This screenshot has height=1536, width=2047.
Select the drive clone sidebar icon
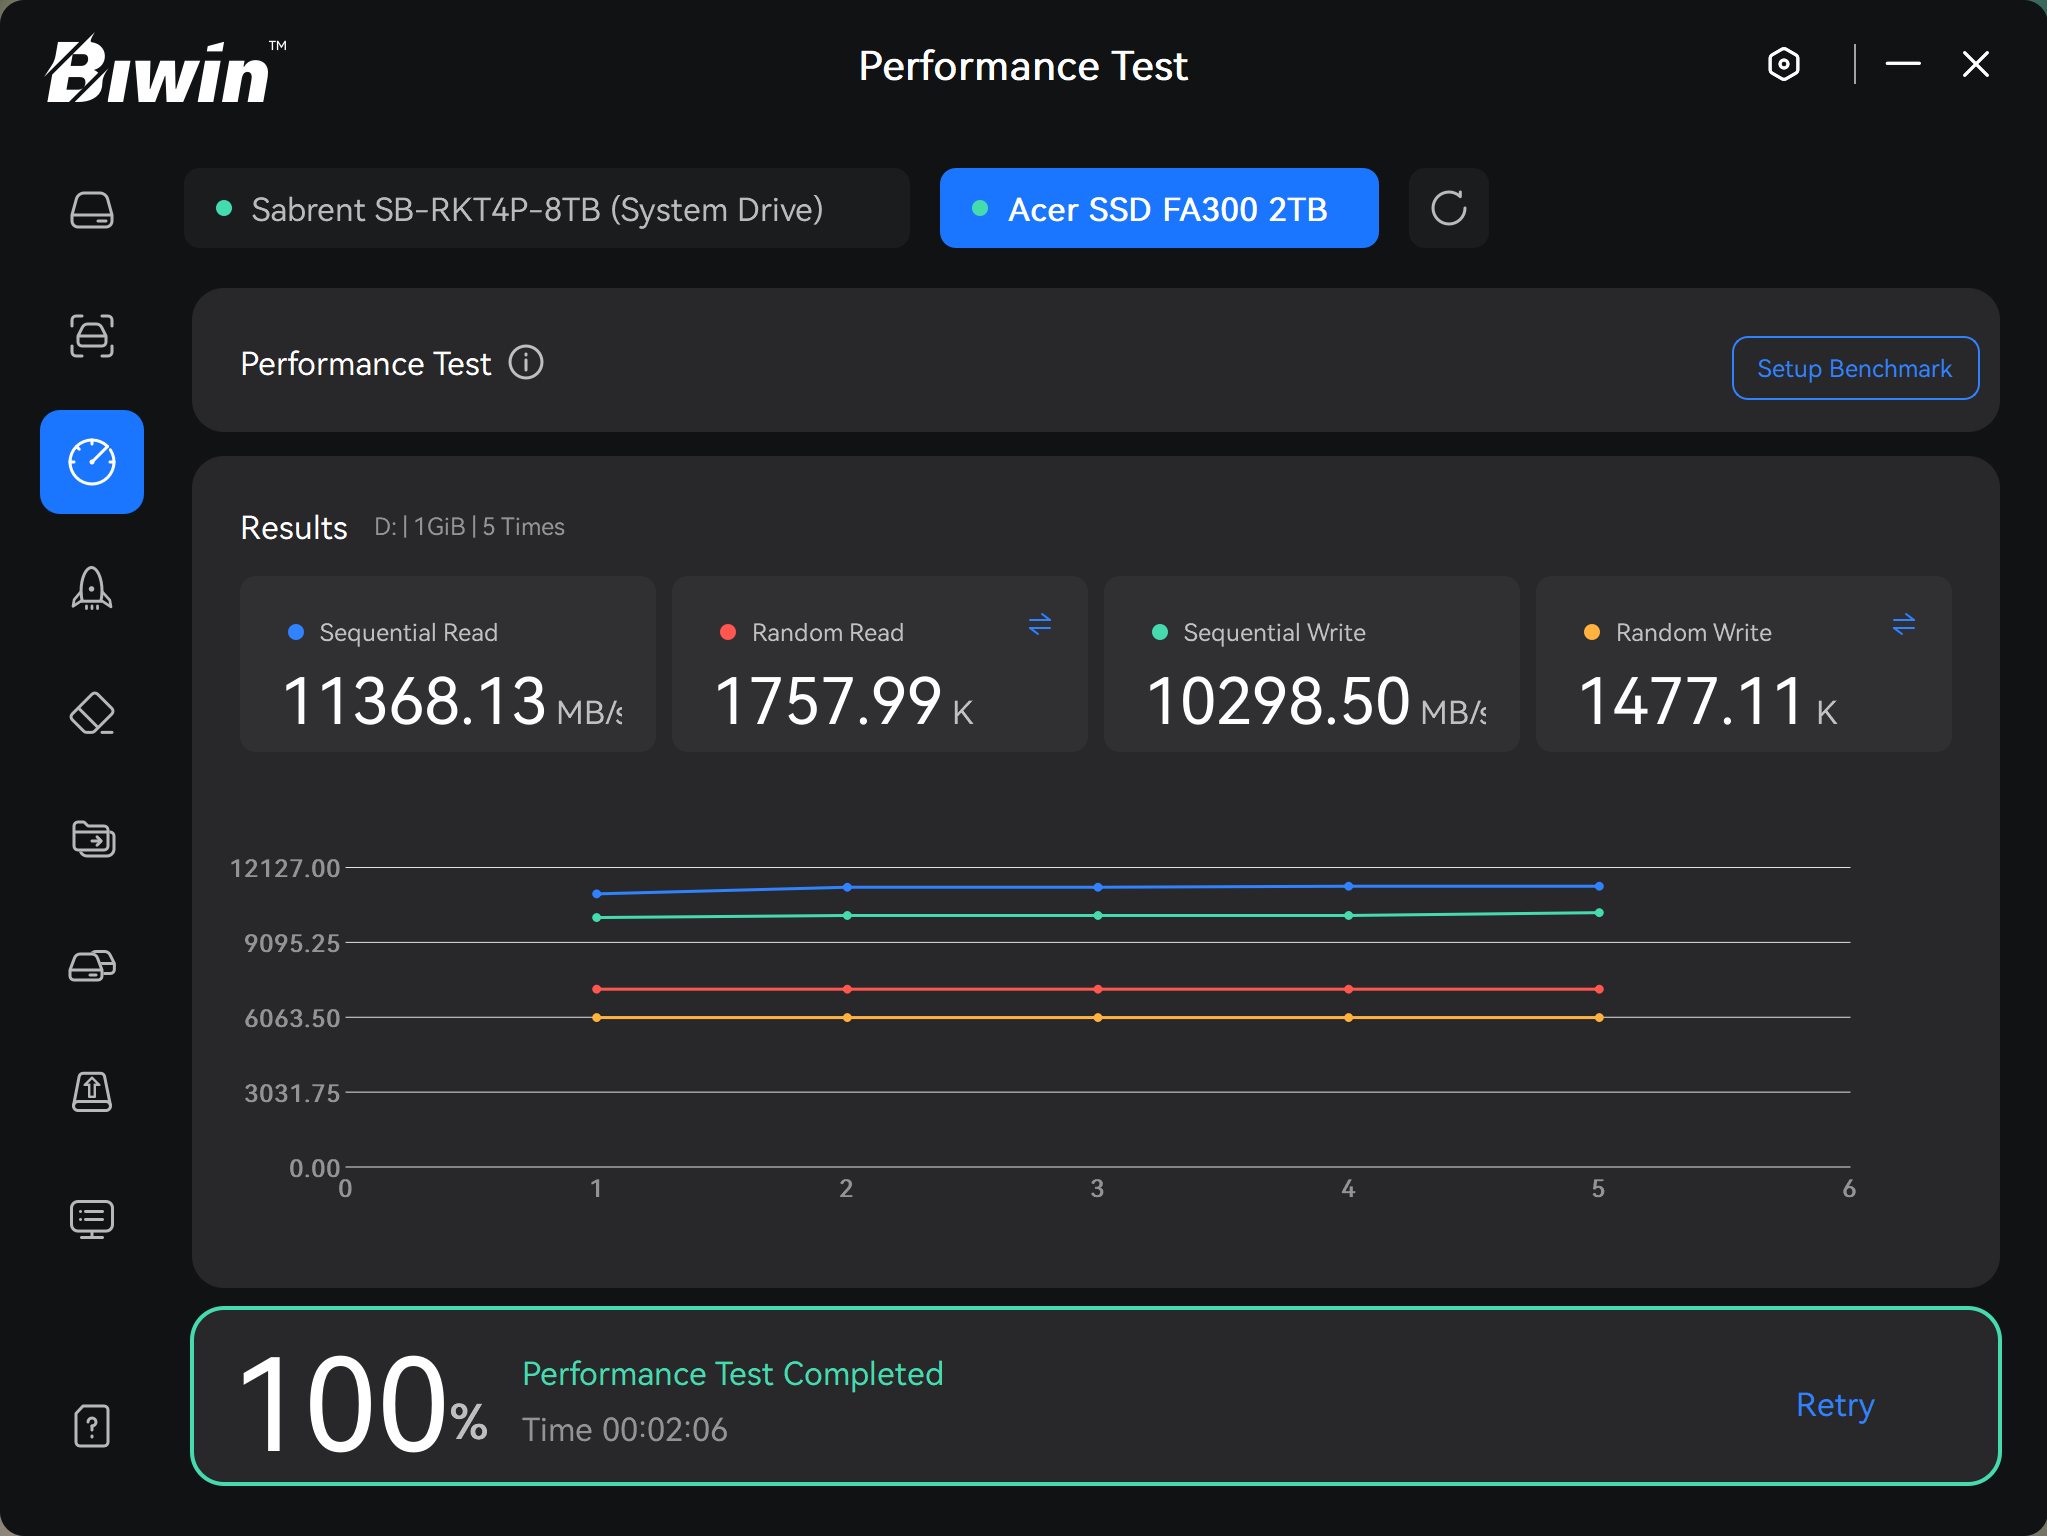[x=92, y=966]
